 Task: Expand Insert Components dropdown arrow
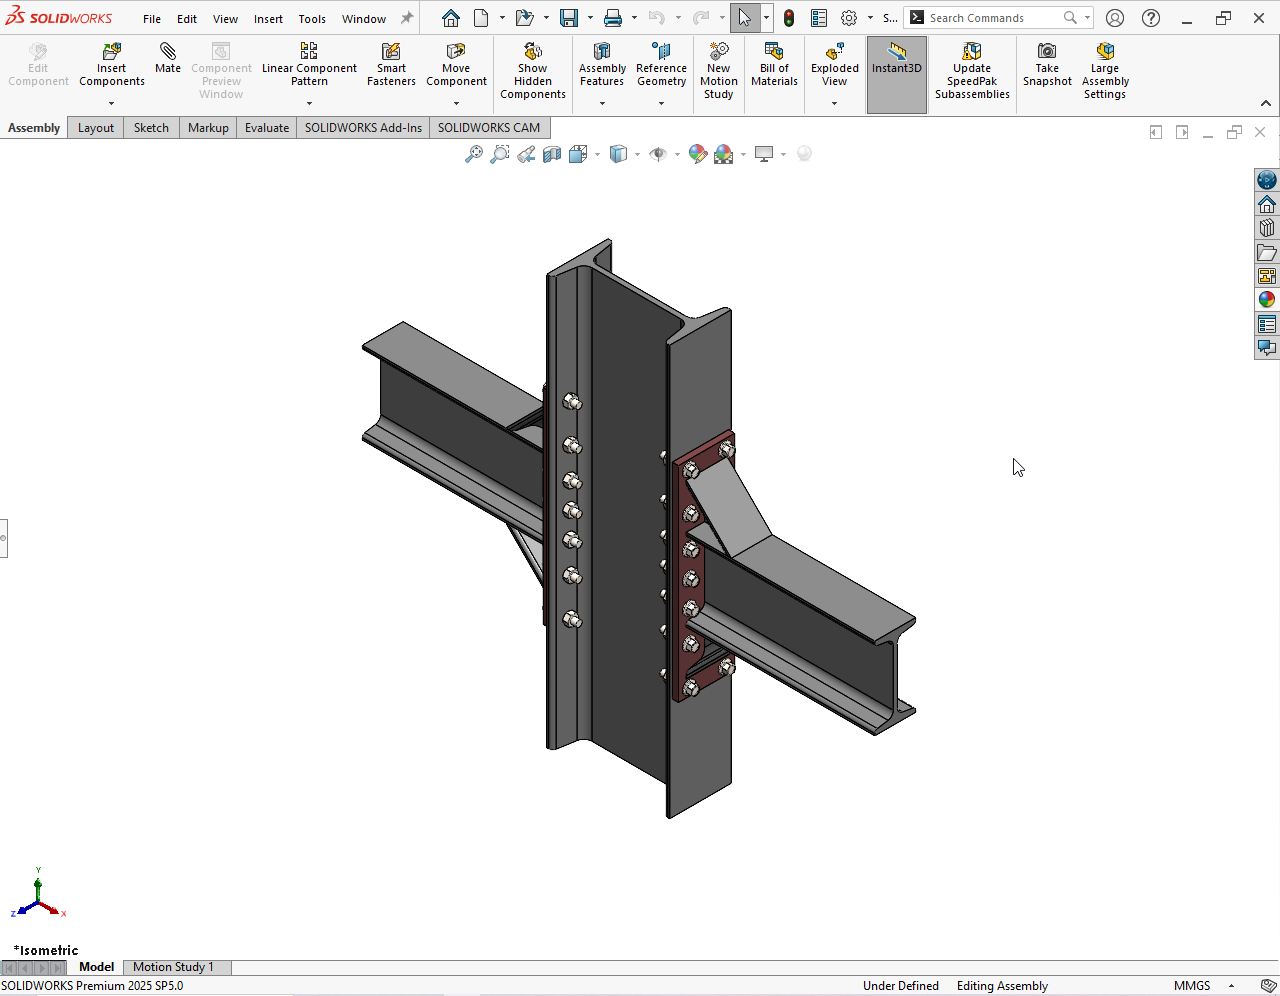[x=112, y=103]
